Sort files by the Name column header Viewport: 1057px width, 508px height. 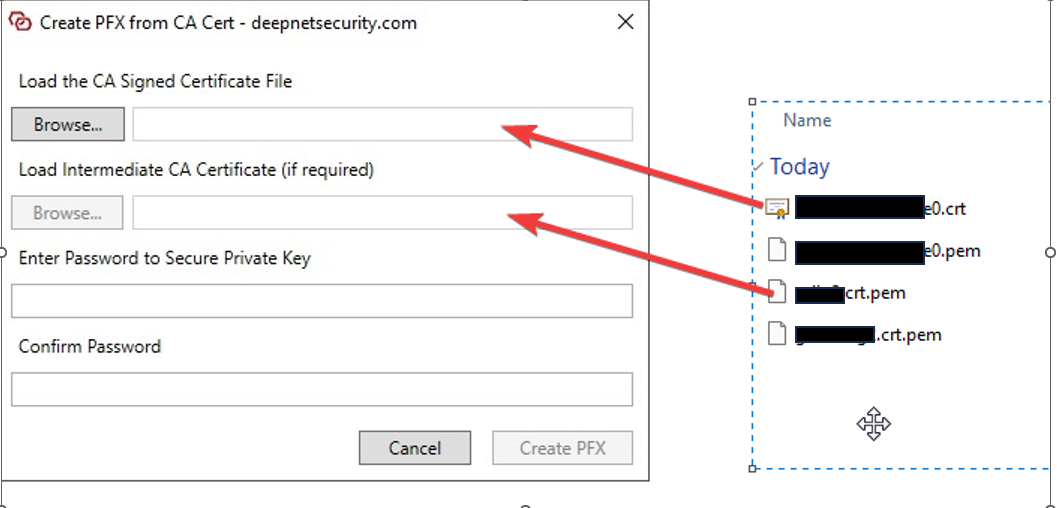(807, 120)
